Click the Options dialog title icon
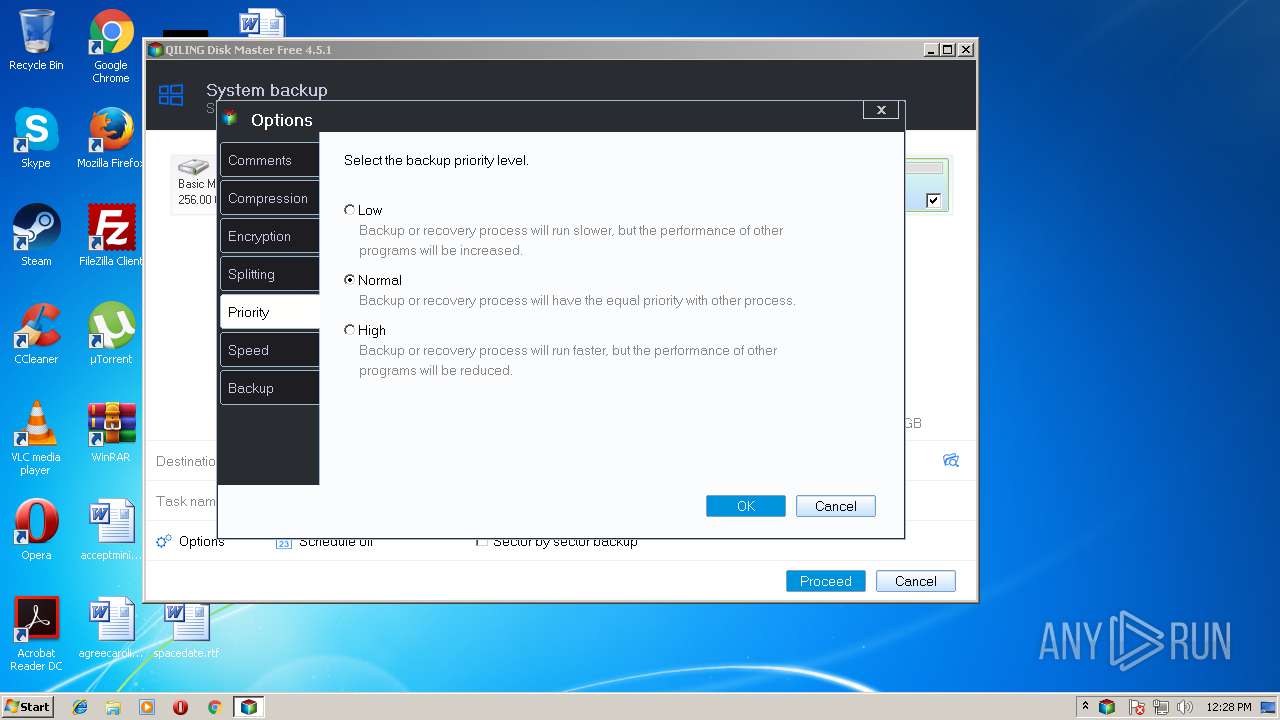The image size is (1280, 720). pos(230,118)
